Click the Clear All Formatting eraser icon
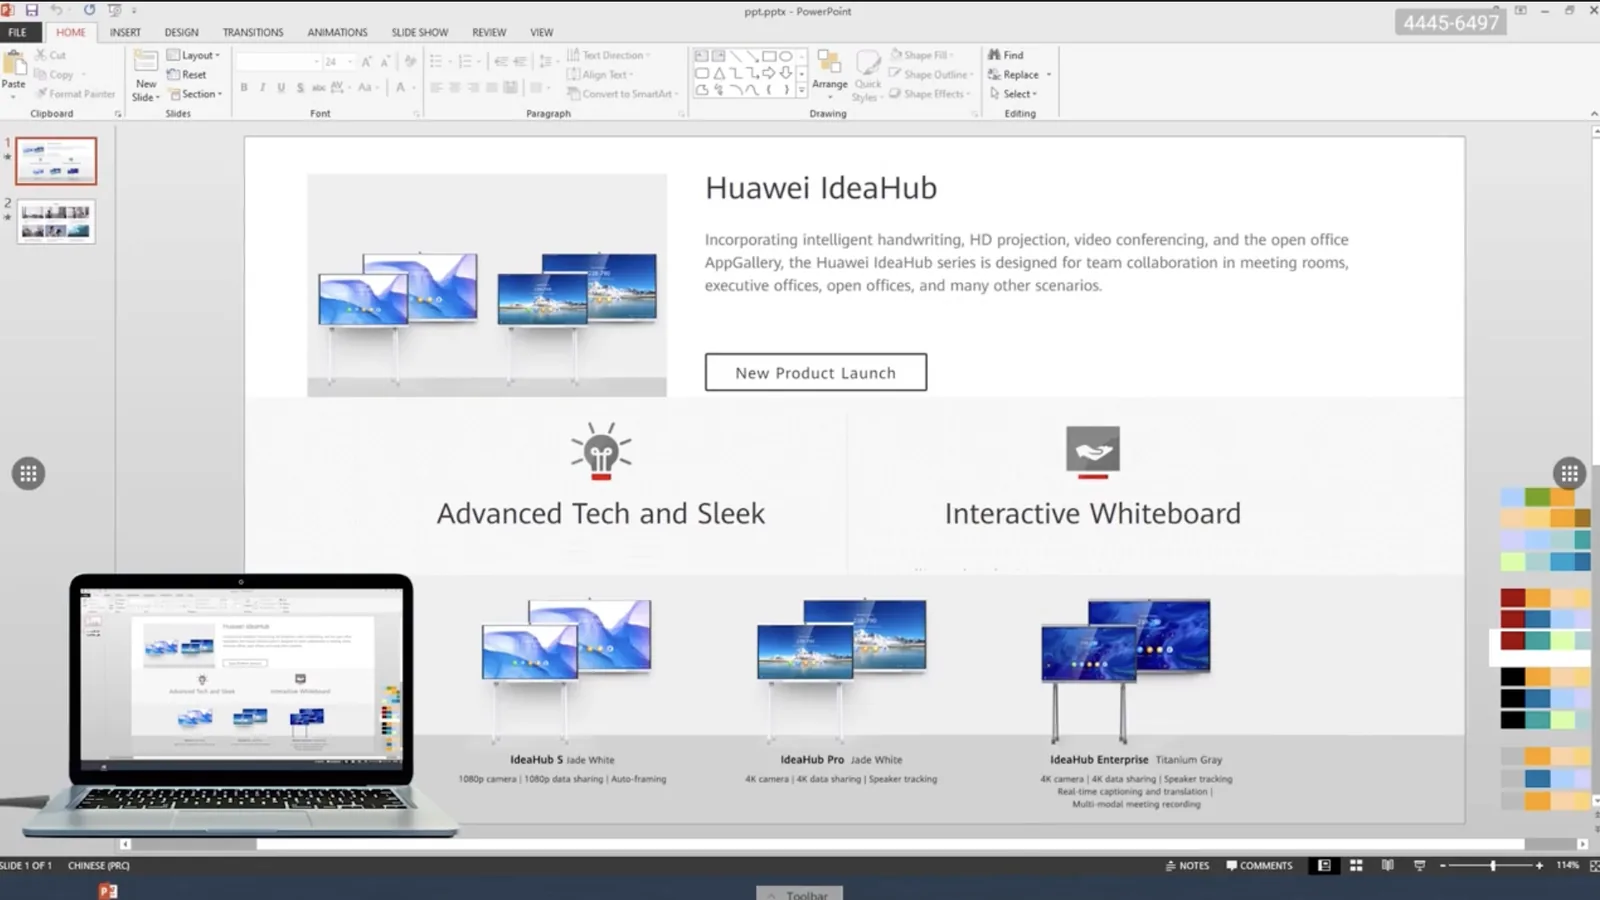The width and height of the screenshot is (1600, 900). pos(410,62)
